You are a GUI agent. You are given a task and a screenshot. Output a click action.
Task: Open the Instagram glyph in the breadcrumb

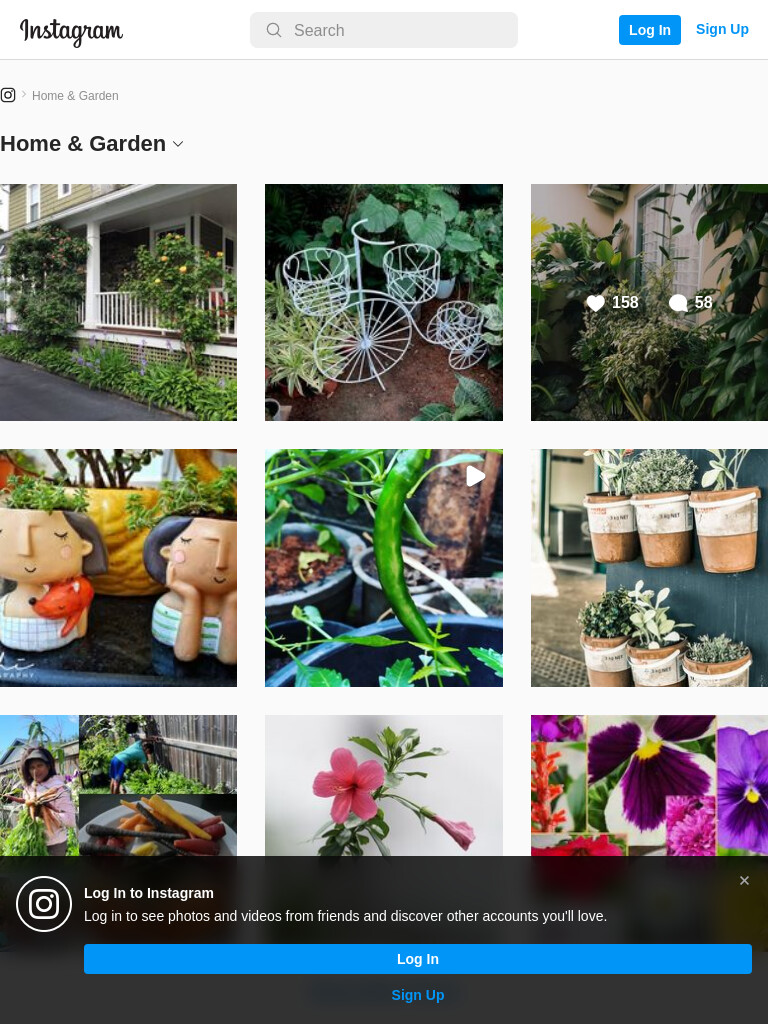(x=8, y=95)
